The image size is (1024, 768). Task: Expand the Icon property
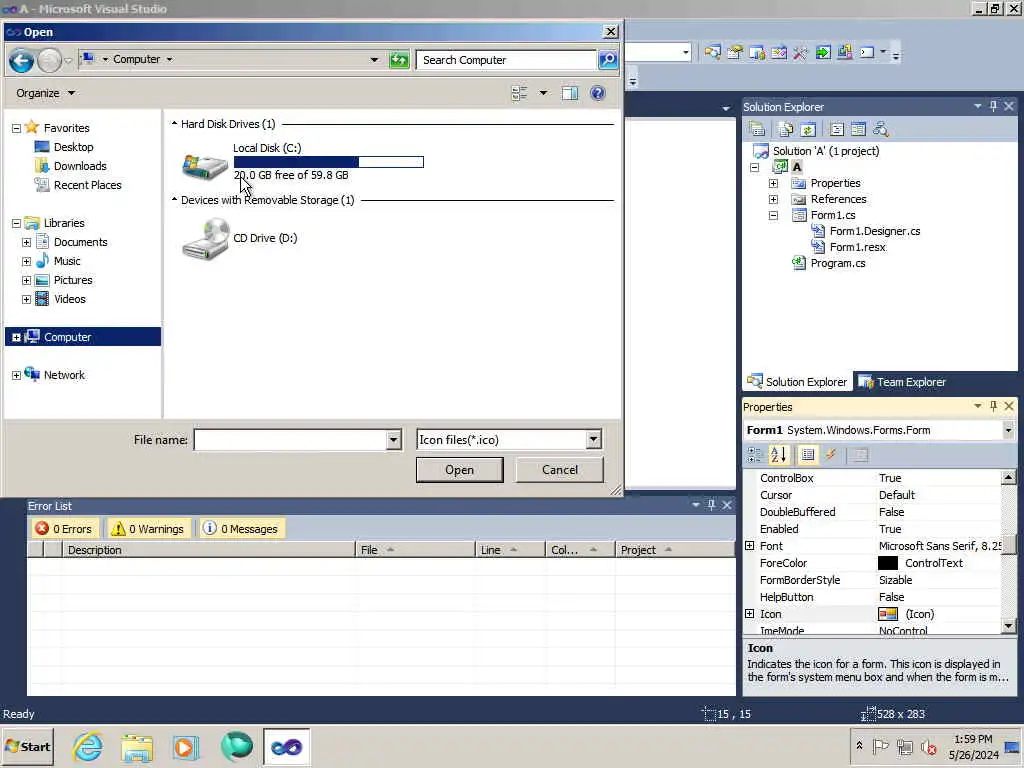tap(750, 614)
